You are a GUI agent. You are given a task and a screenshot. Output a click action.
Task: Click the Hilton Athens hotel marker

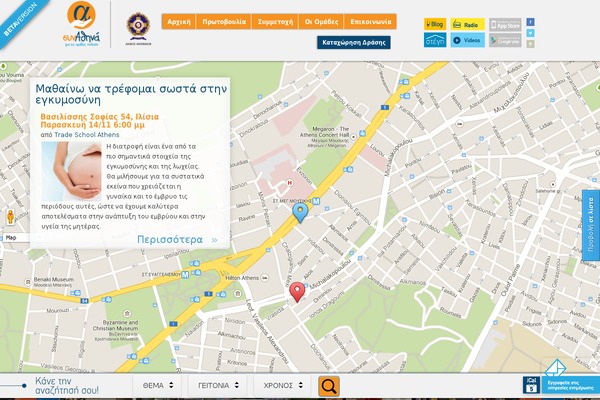(264, 278)
